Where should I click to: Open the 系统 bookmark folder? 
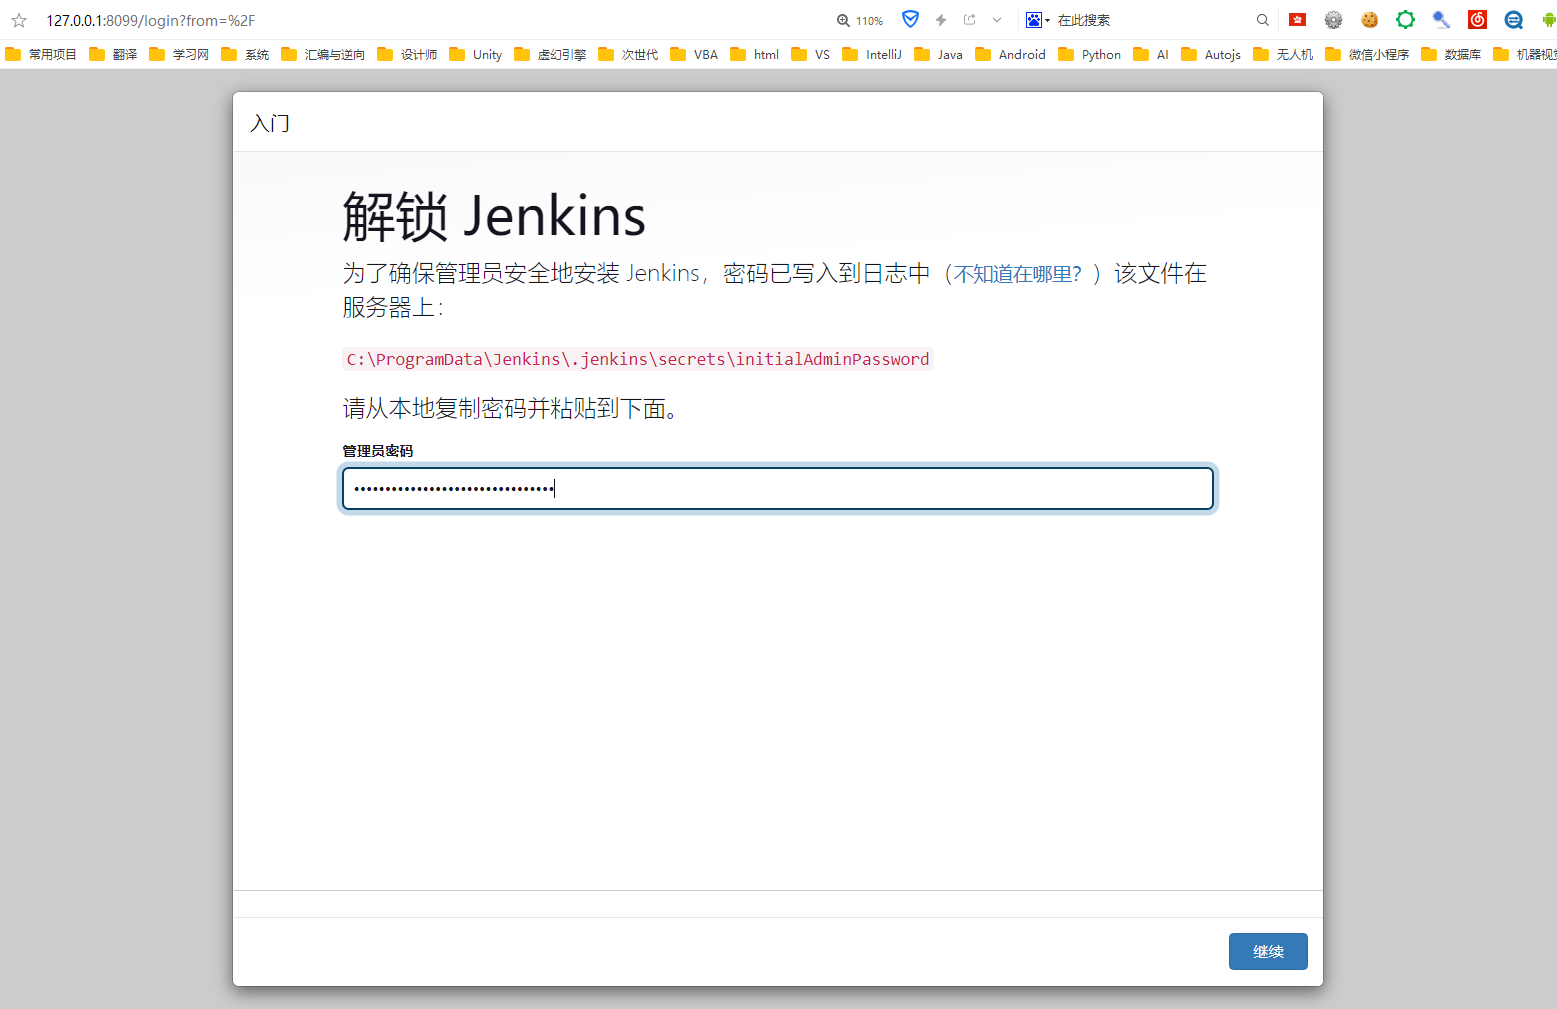245,54
